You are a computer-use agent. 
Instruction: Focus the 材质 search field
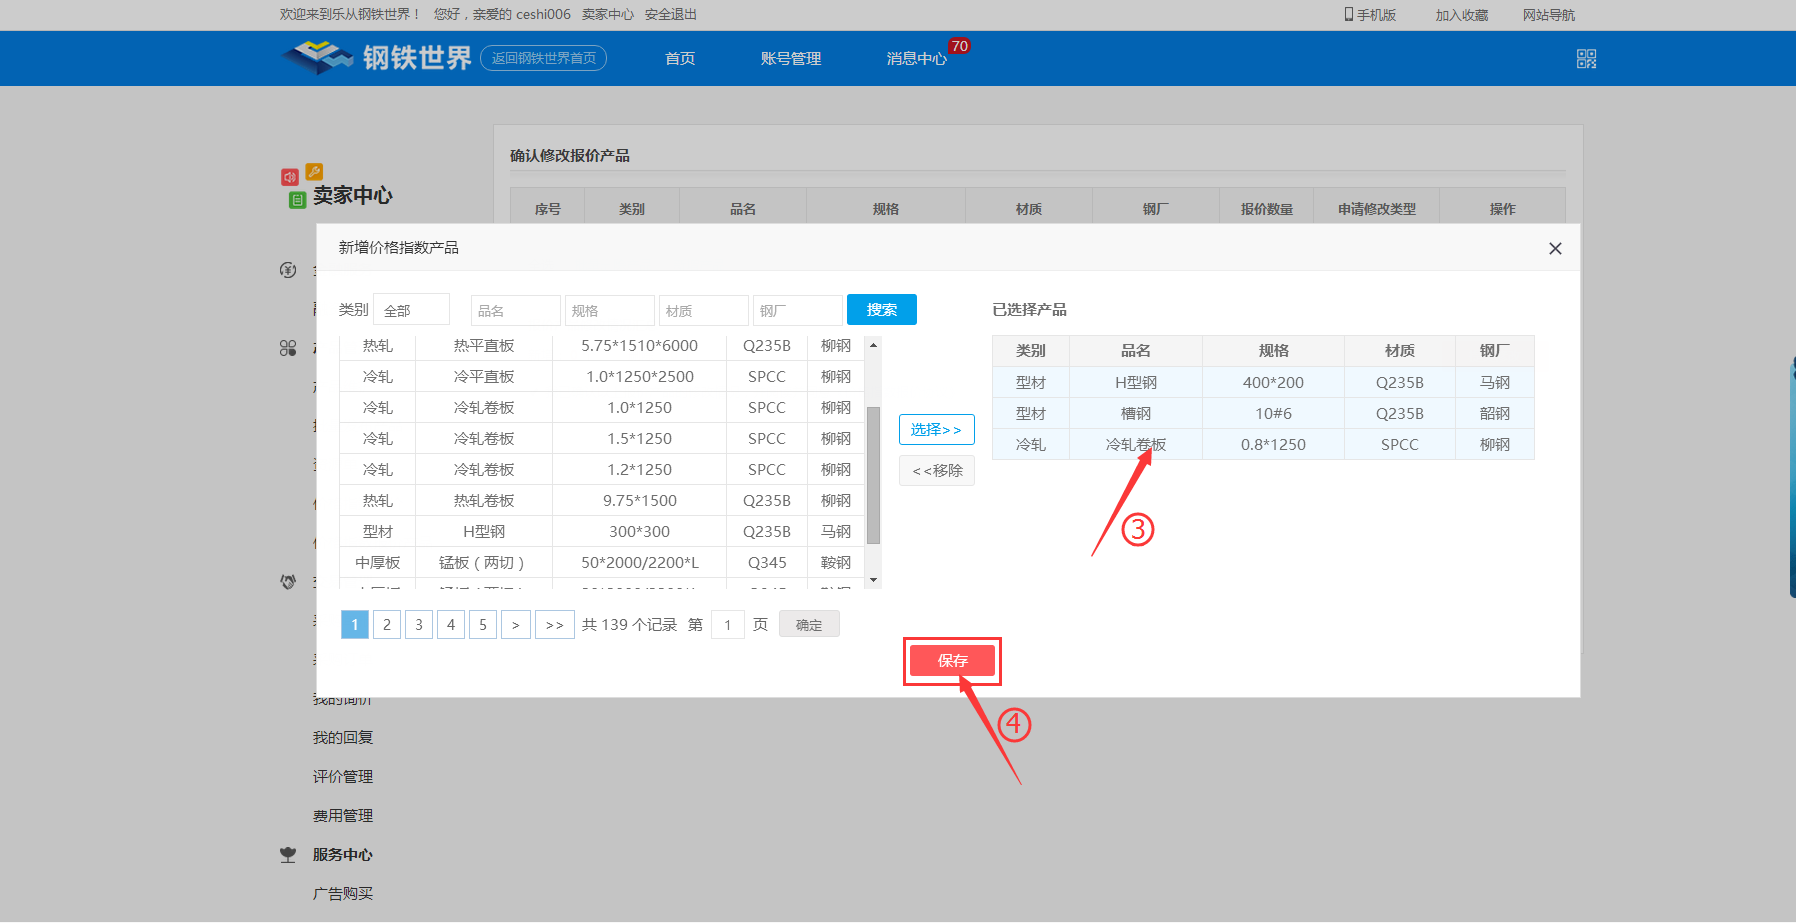[x=703, y=310]
